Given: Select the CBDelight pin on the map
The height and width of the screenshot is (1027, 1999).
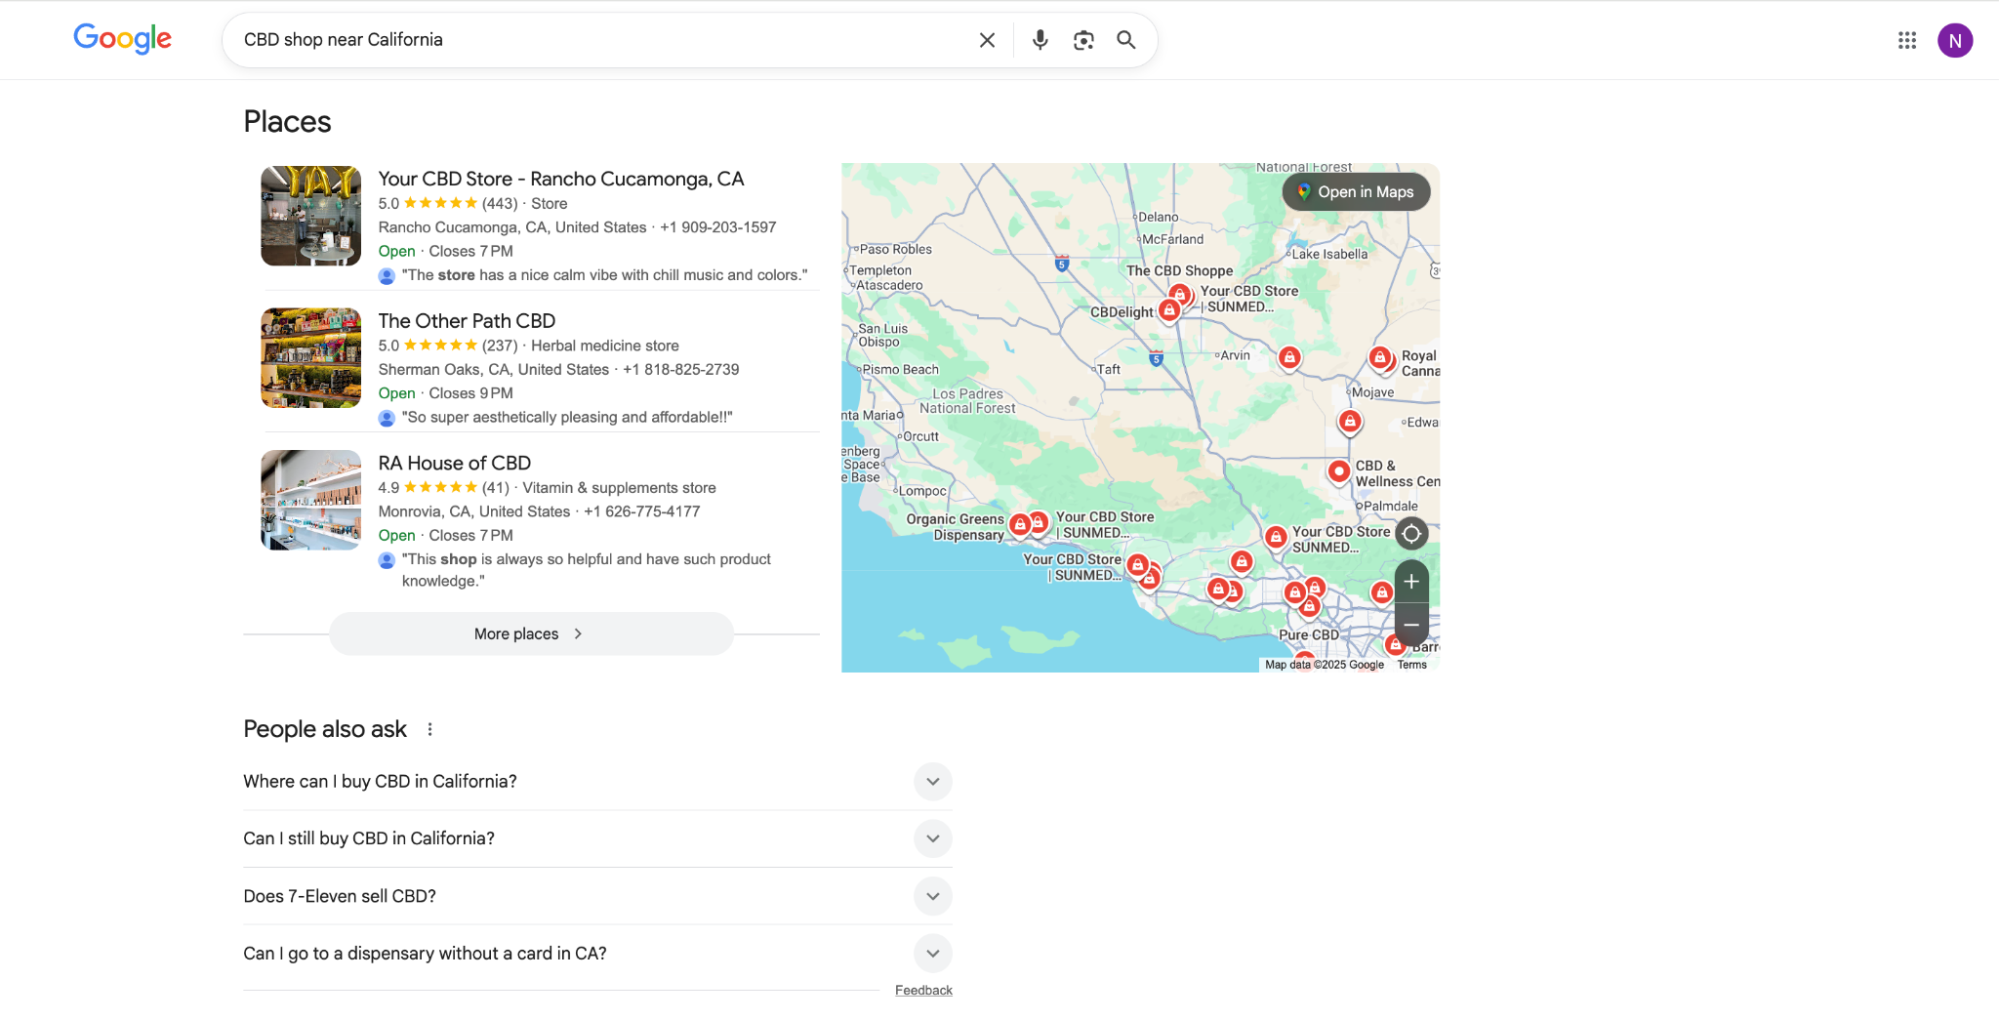Looking at the screenshot, I should pos(1168,310).
